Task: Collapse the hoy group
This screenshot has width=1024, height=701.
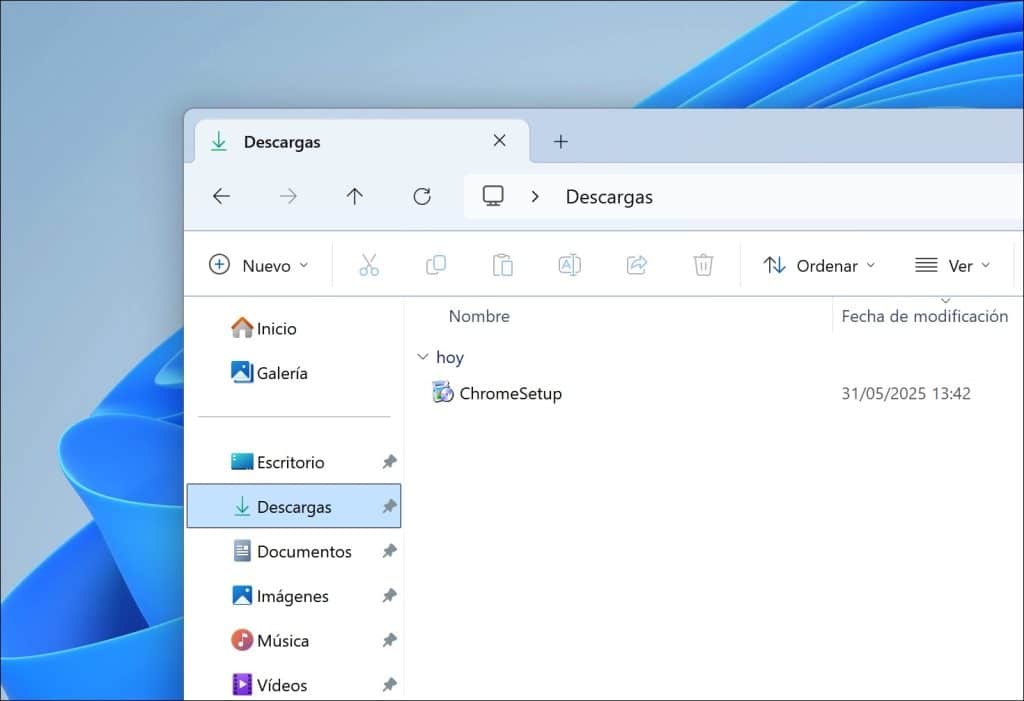Action: point(423,357)
